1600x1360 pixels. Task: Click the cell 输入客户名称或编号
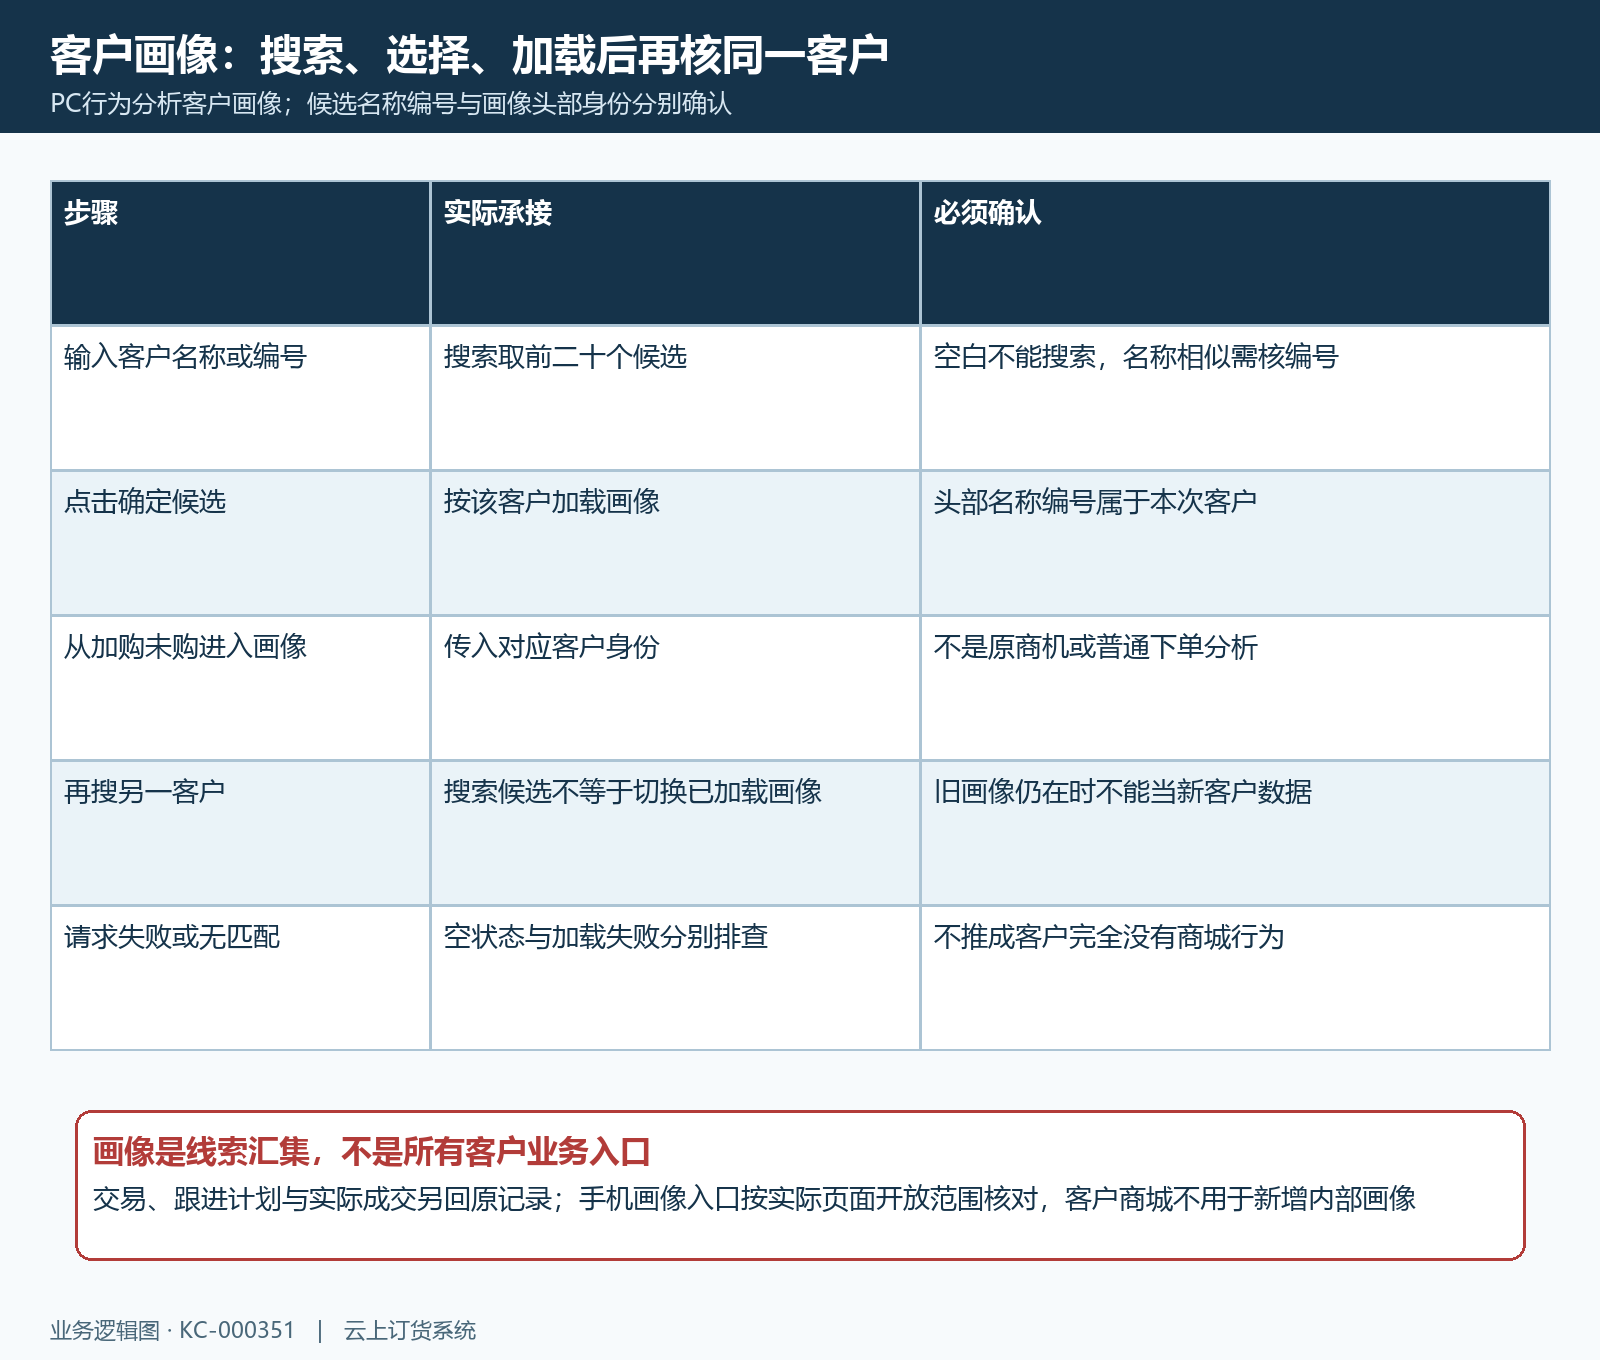point(240,398)
